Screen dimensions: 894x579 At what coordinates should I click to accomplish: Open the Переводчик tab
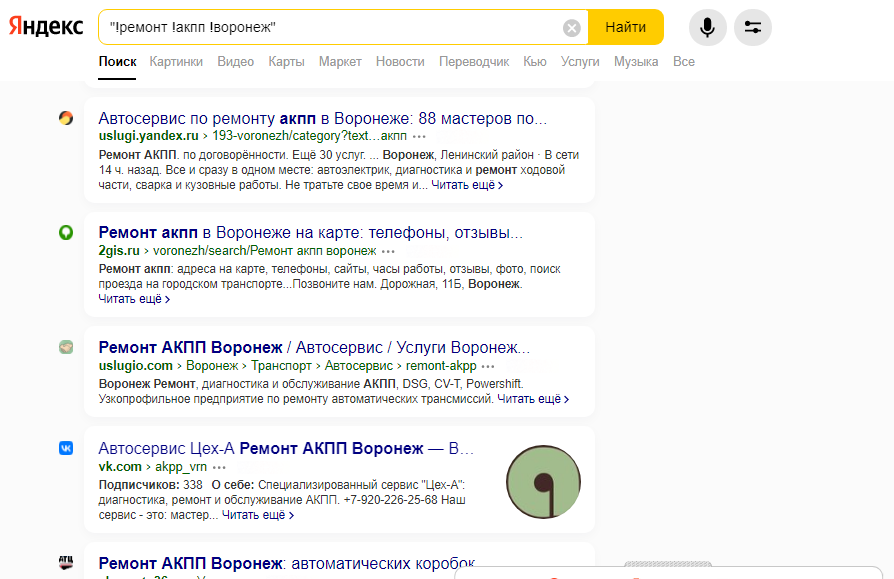coord(474,62)
